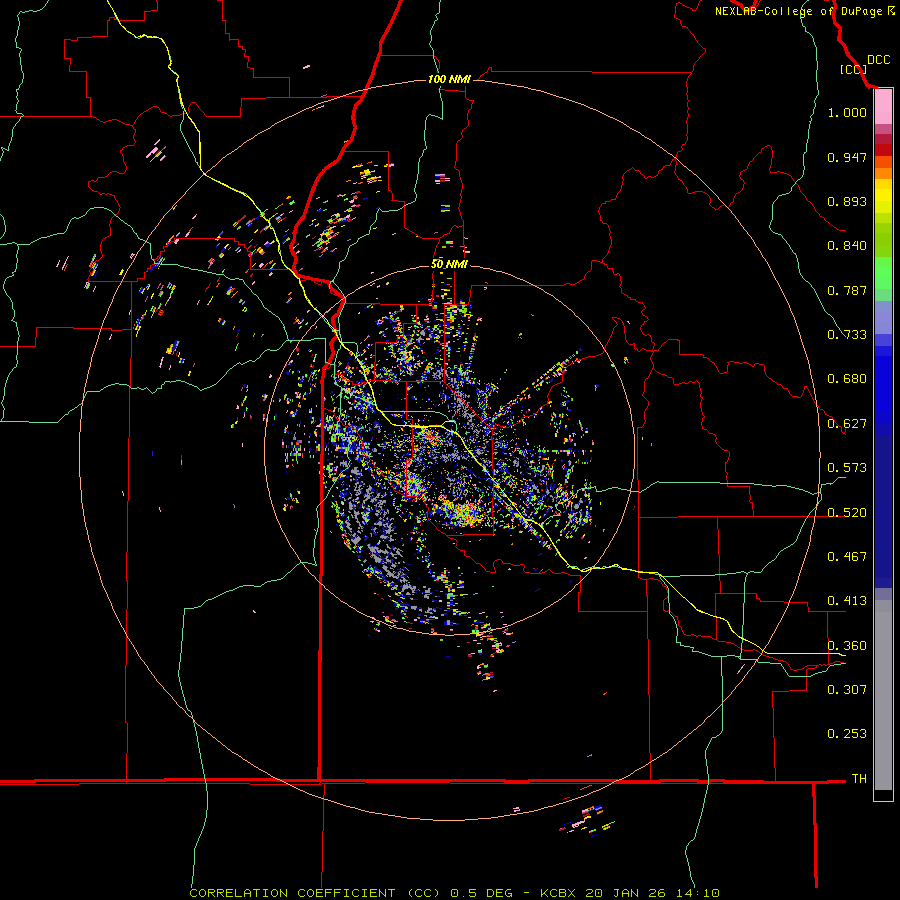The image size is (900, 900).
Task: Select the 0.733 value on the color scale
Action: [x=847, y=335]
